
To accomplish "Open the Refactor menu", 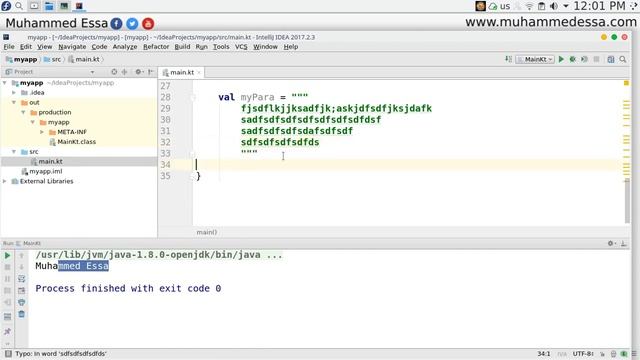I will [156, 47].
